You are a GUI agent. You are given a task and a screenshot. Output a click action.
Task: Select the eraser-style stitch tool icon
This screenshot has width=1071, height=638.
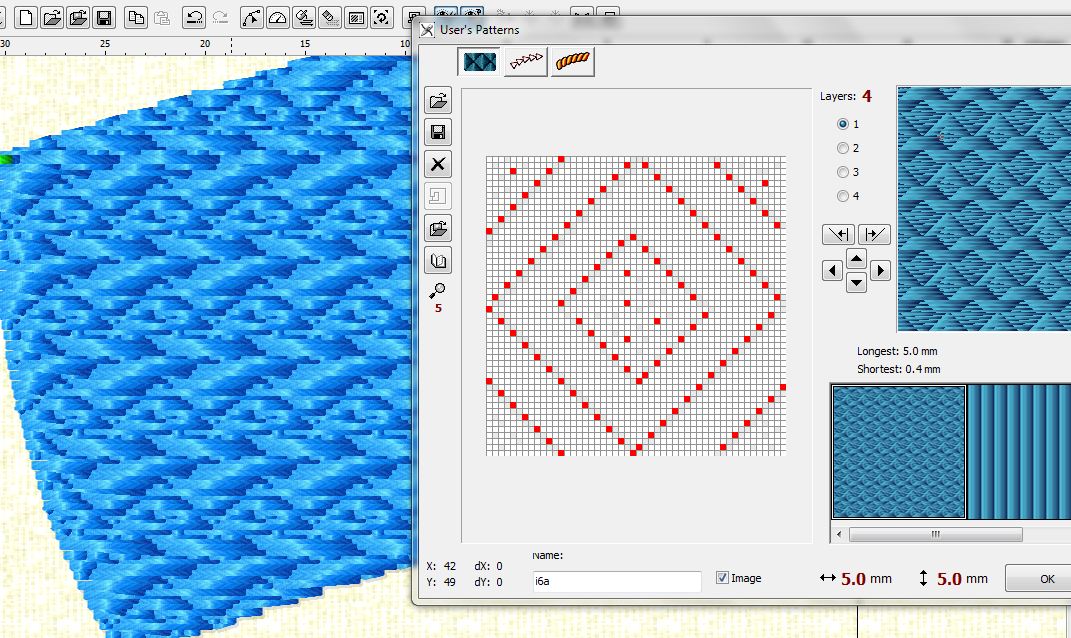(330, 17)
